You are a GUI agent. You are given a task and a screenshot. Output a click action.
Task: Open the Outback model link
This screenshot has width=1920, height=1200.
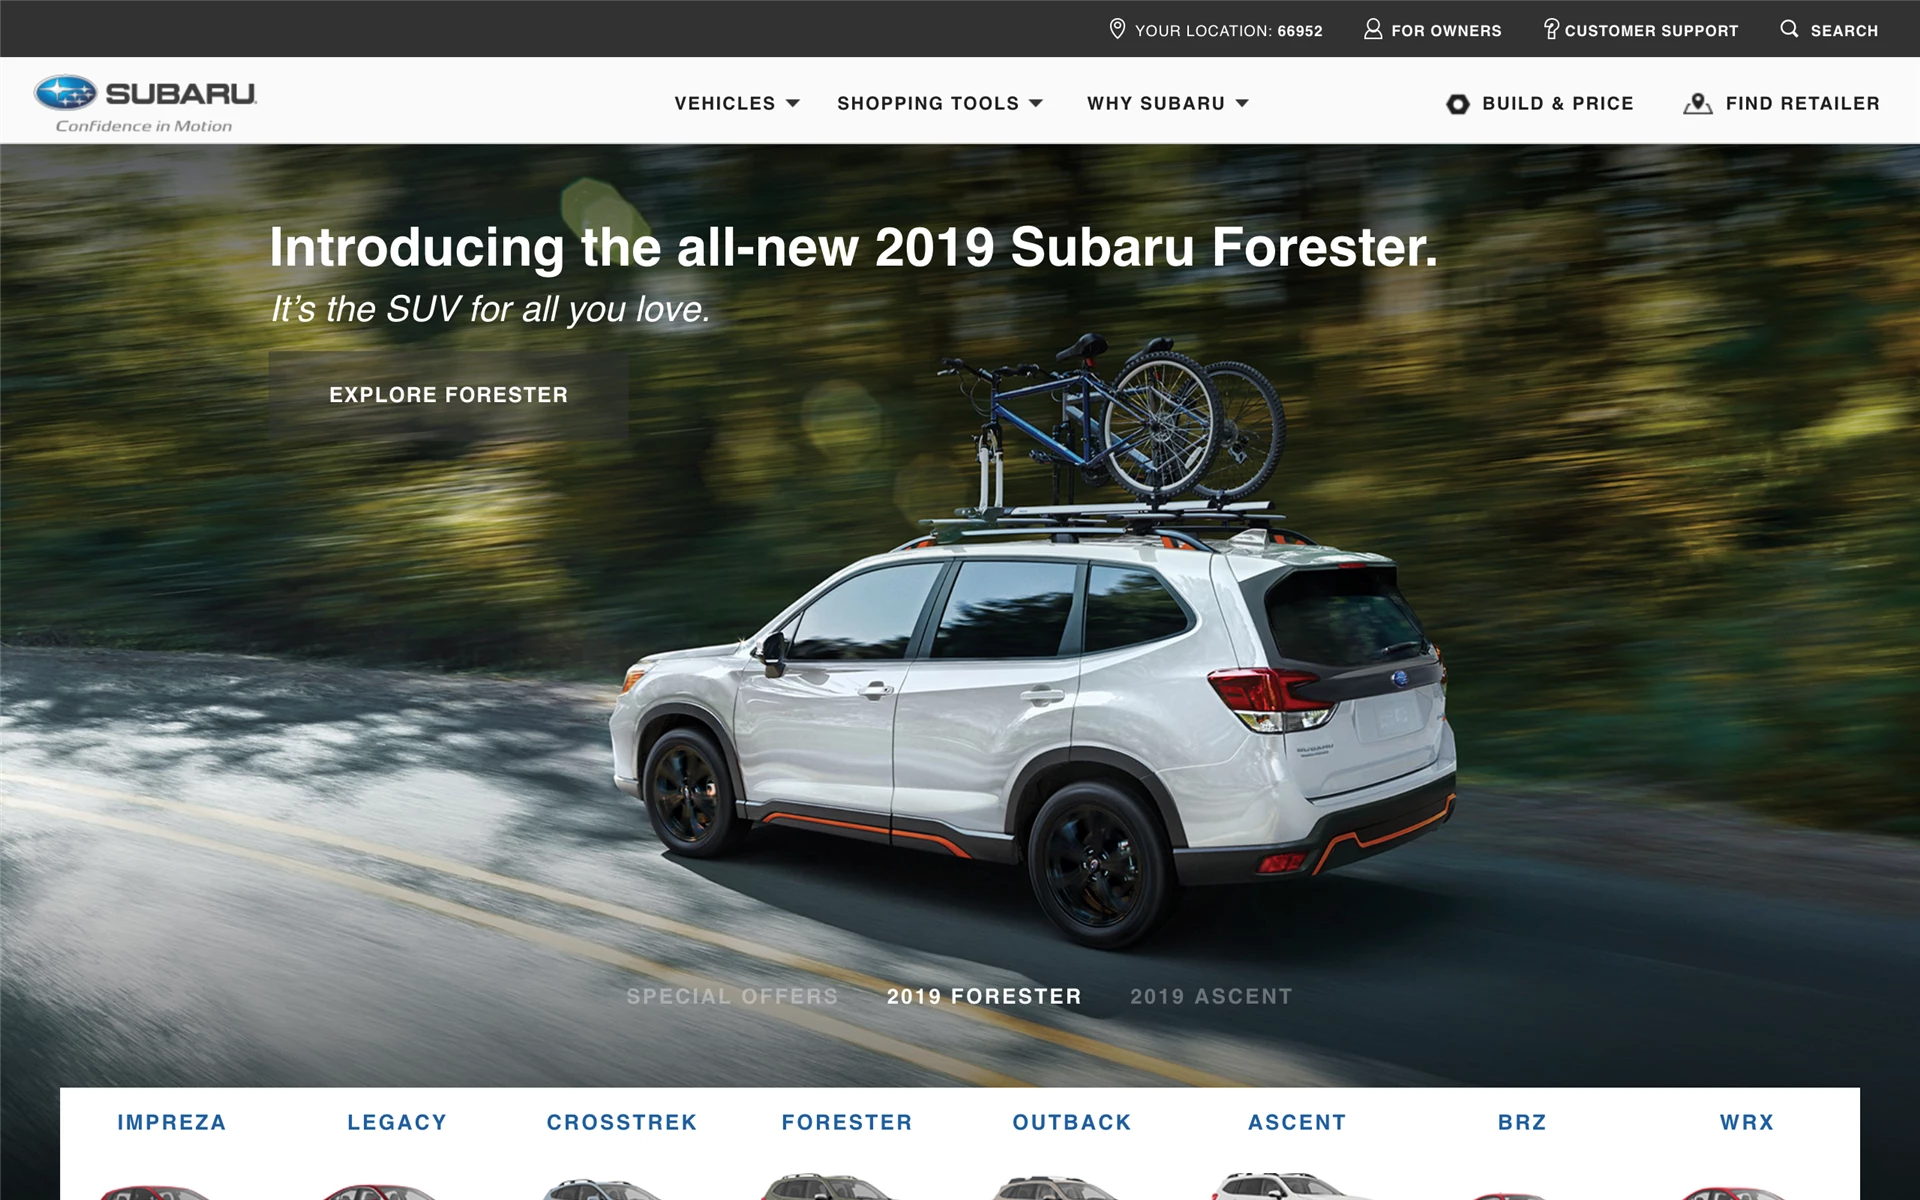(x=1072, y=1122)
